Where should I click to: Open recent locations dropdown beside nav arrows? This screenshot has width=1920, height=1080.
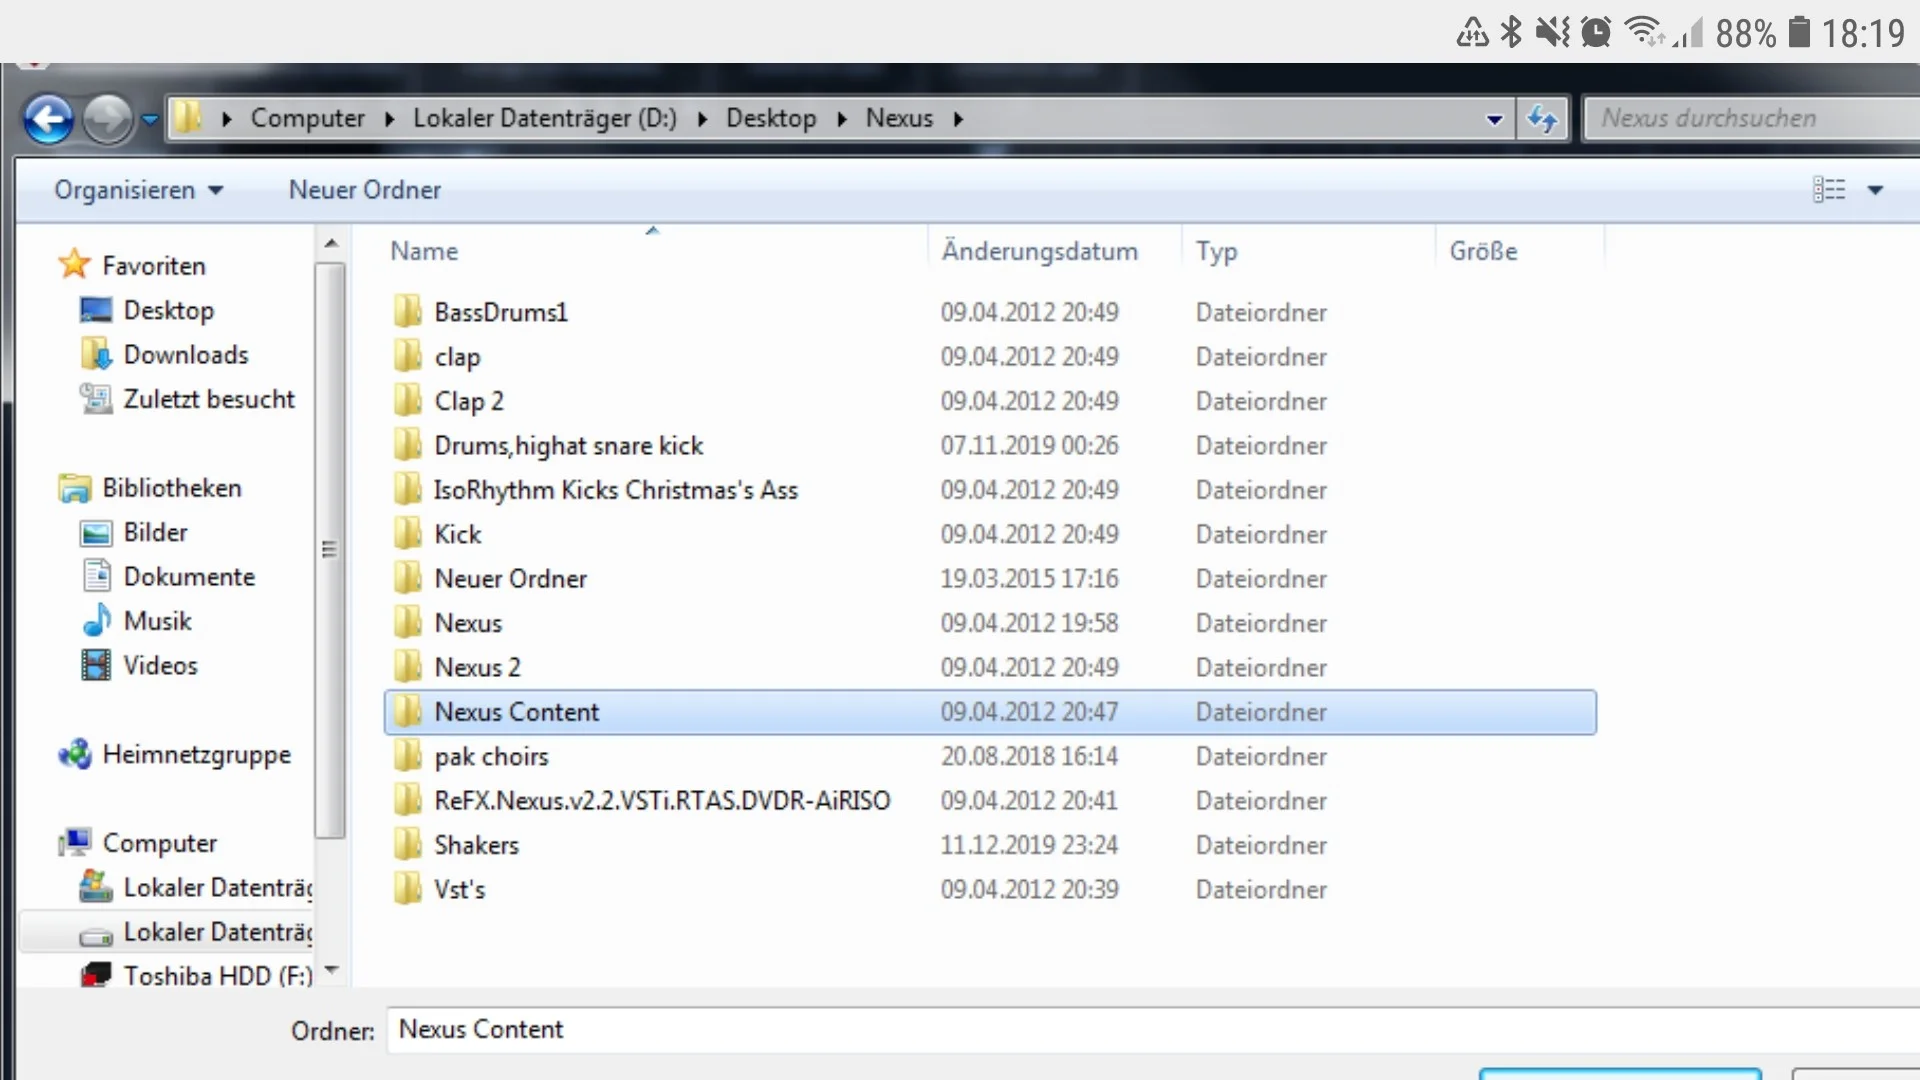pos(150,120)
